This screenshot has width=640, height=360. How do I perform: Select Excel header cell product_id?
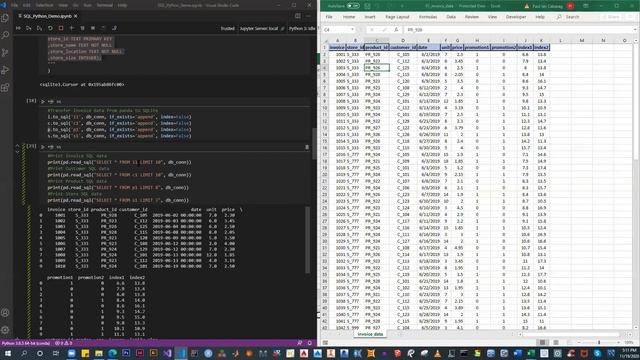click(376, 47)
